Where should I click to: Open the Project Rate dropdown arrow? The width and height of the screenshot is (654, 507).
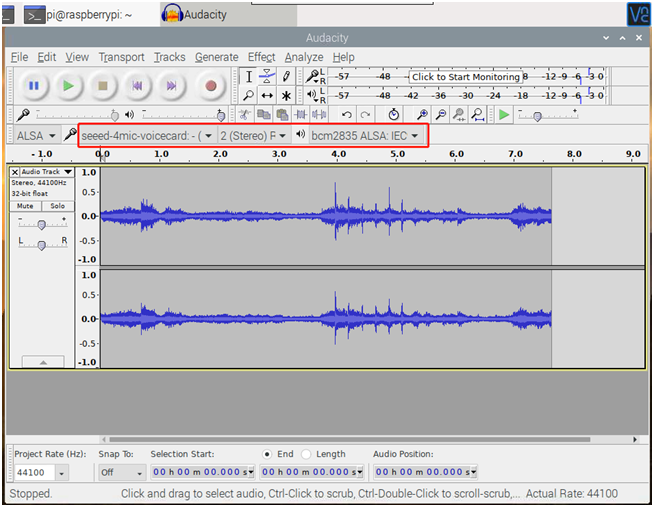[x=62, y=473]
